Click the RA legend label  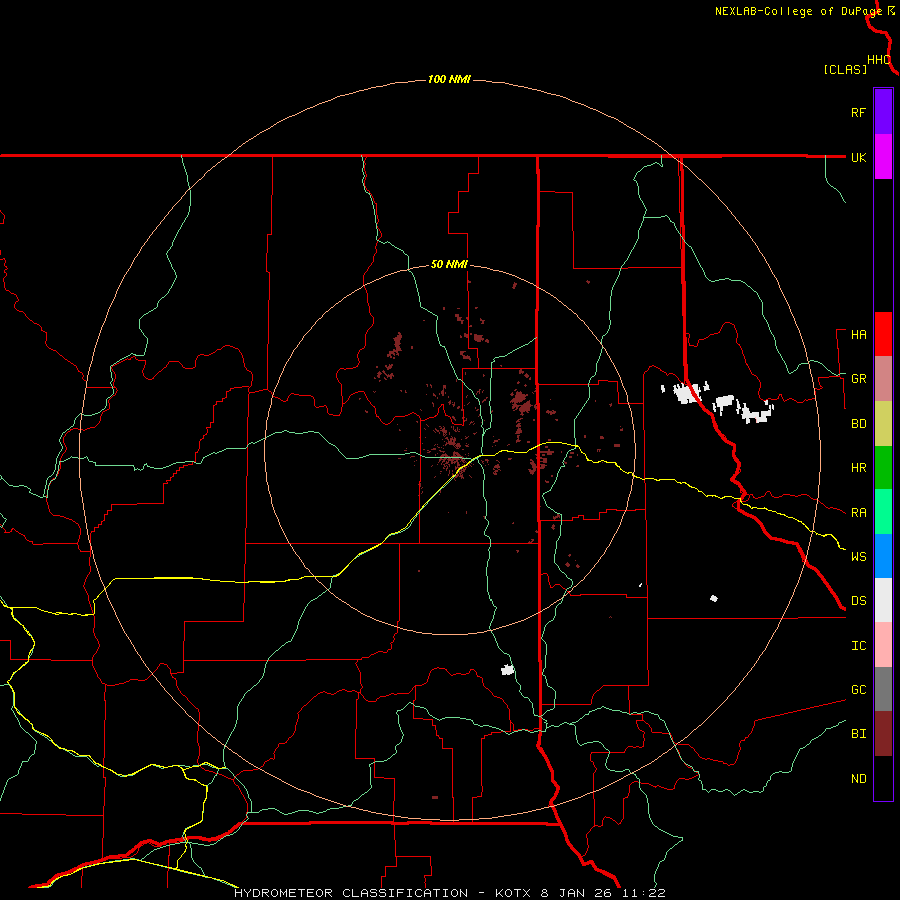[x=858, y=513]
